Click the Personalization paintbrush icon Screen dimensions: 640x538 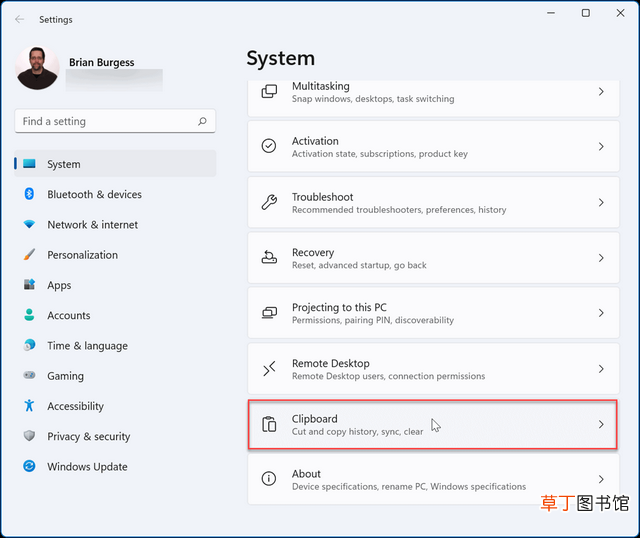click(29, 254)
